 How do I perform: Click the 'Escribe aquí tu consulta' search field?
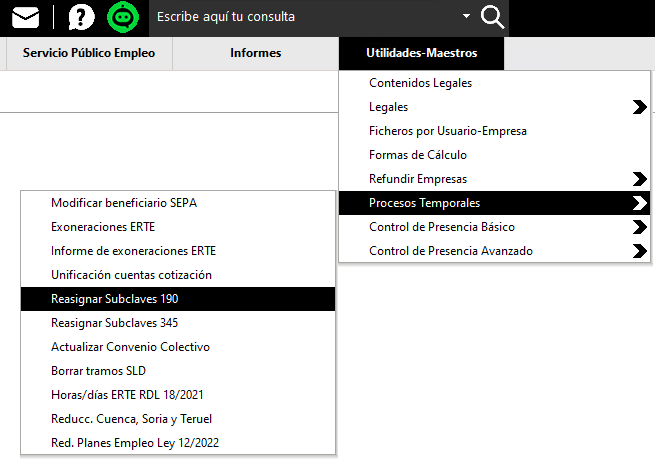pos(300,17)
